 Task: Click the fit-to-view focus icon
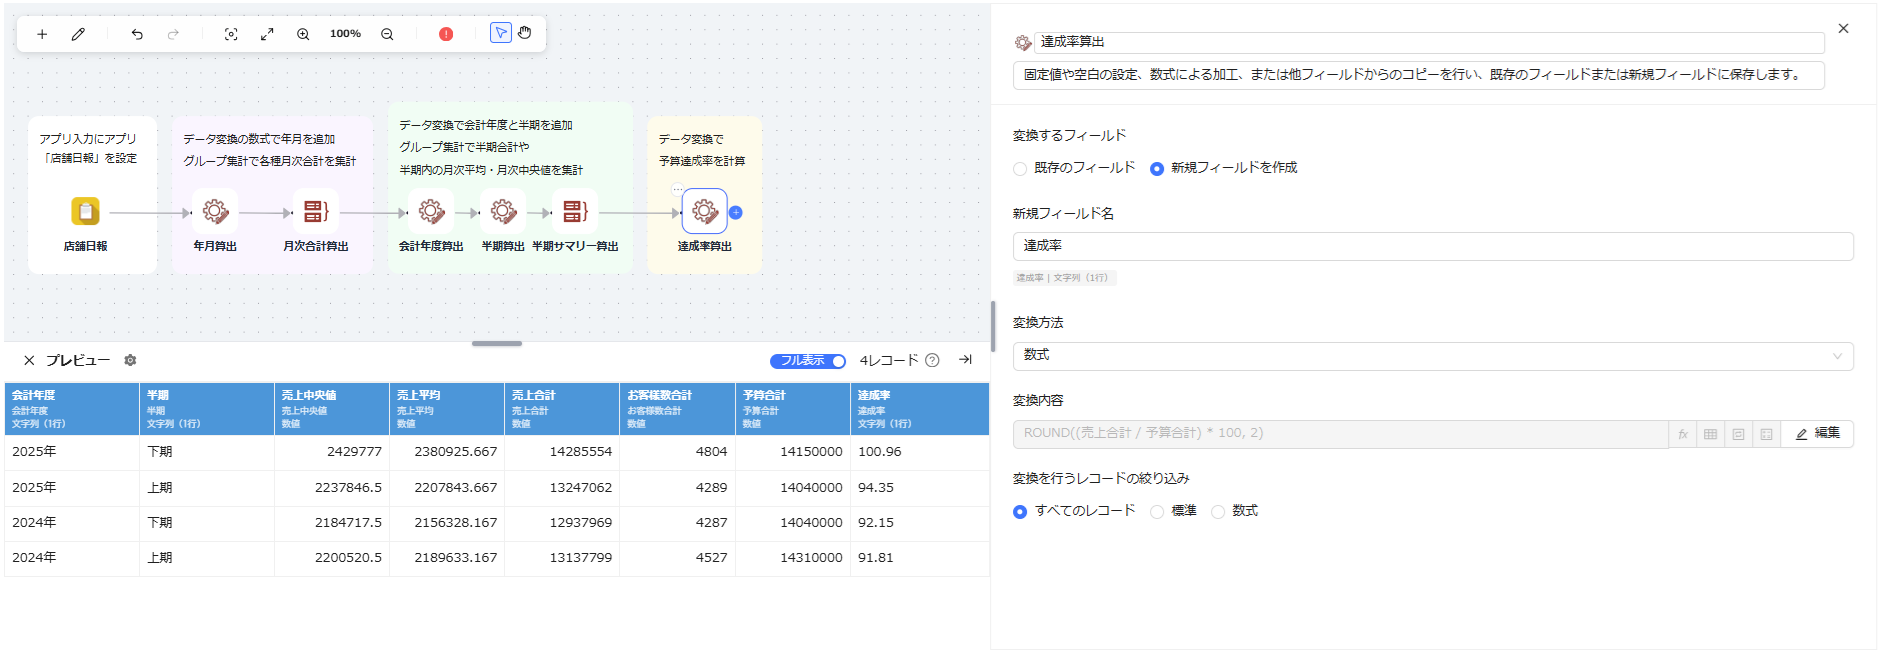[231, 34]
